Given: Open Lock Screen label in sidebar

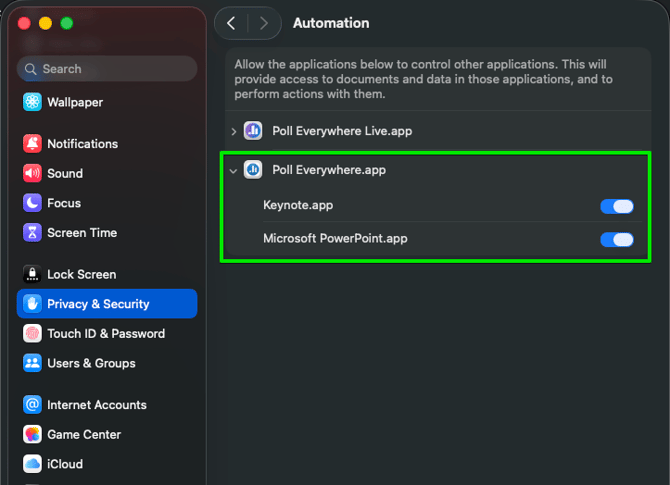Looking at the screenshot, I should [x=82, y=274].
